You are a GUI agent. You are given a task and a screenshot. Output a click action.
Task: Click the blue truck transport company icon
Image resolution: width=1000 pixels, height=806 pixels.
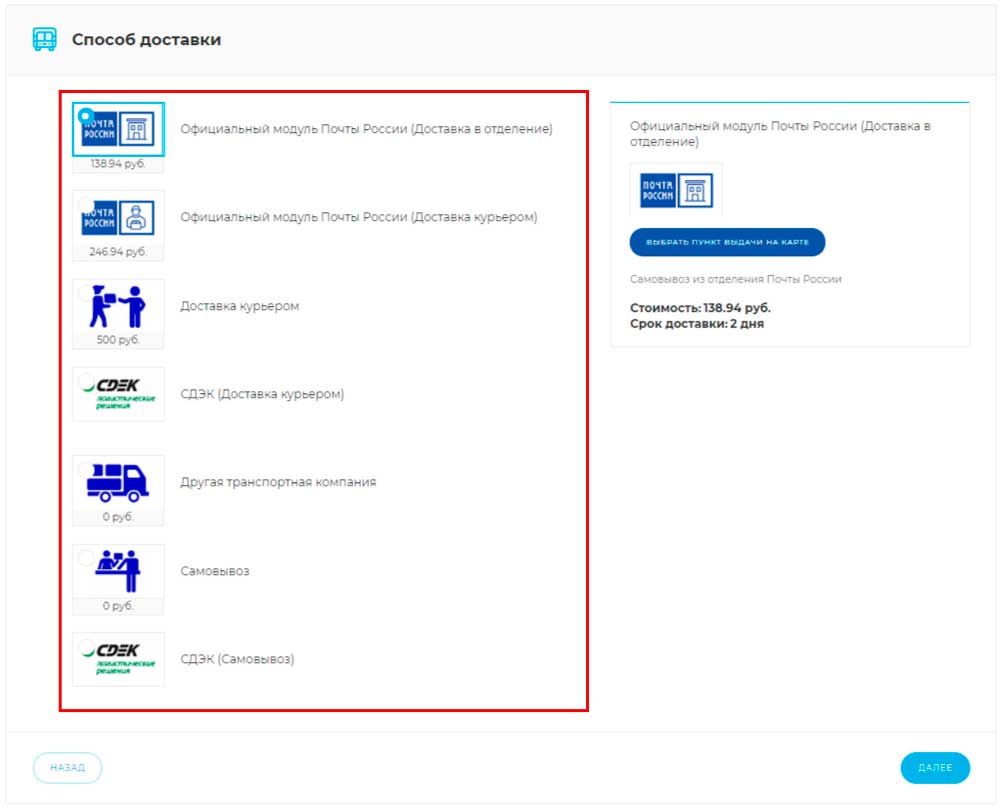point(118,481)
